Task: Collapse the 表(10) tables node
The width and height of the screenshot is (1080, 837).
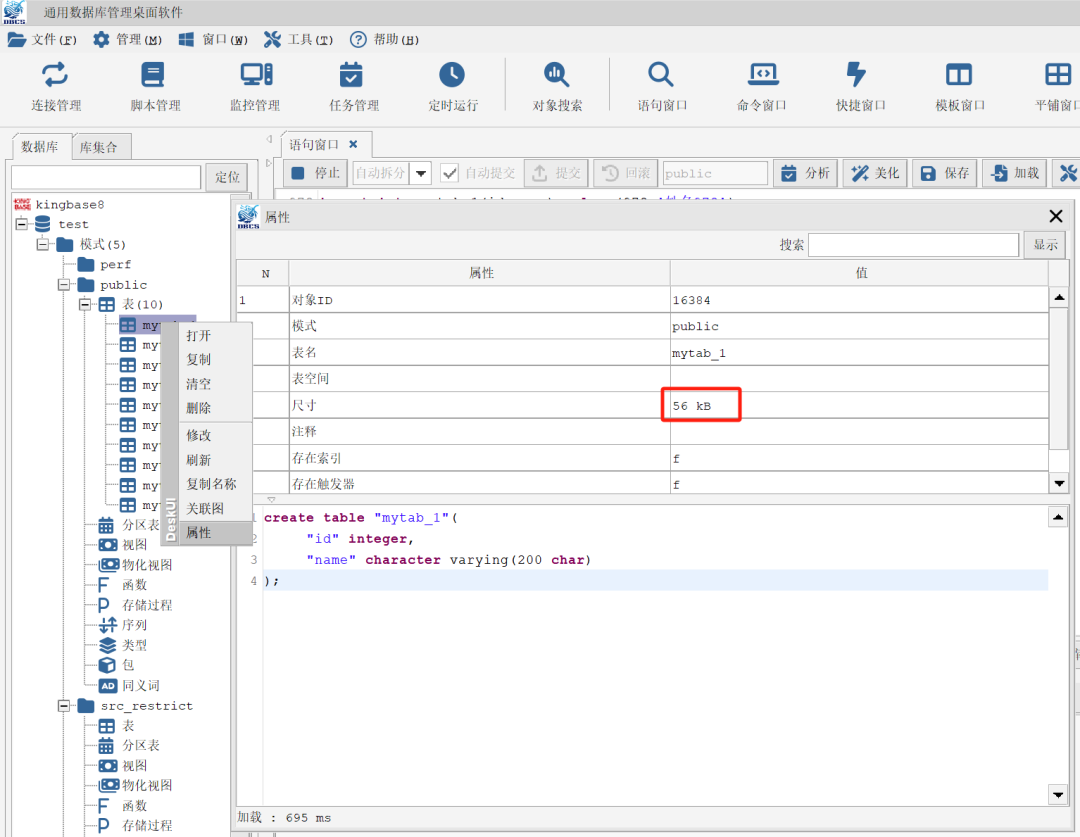Action: [x=85, y=305]
